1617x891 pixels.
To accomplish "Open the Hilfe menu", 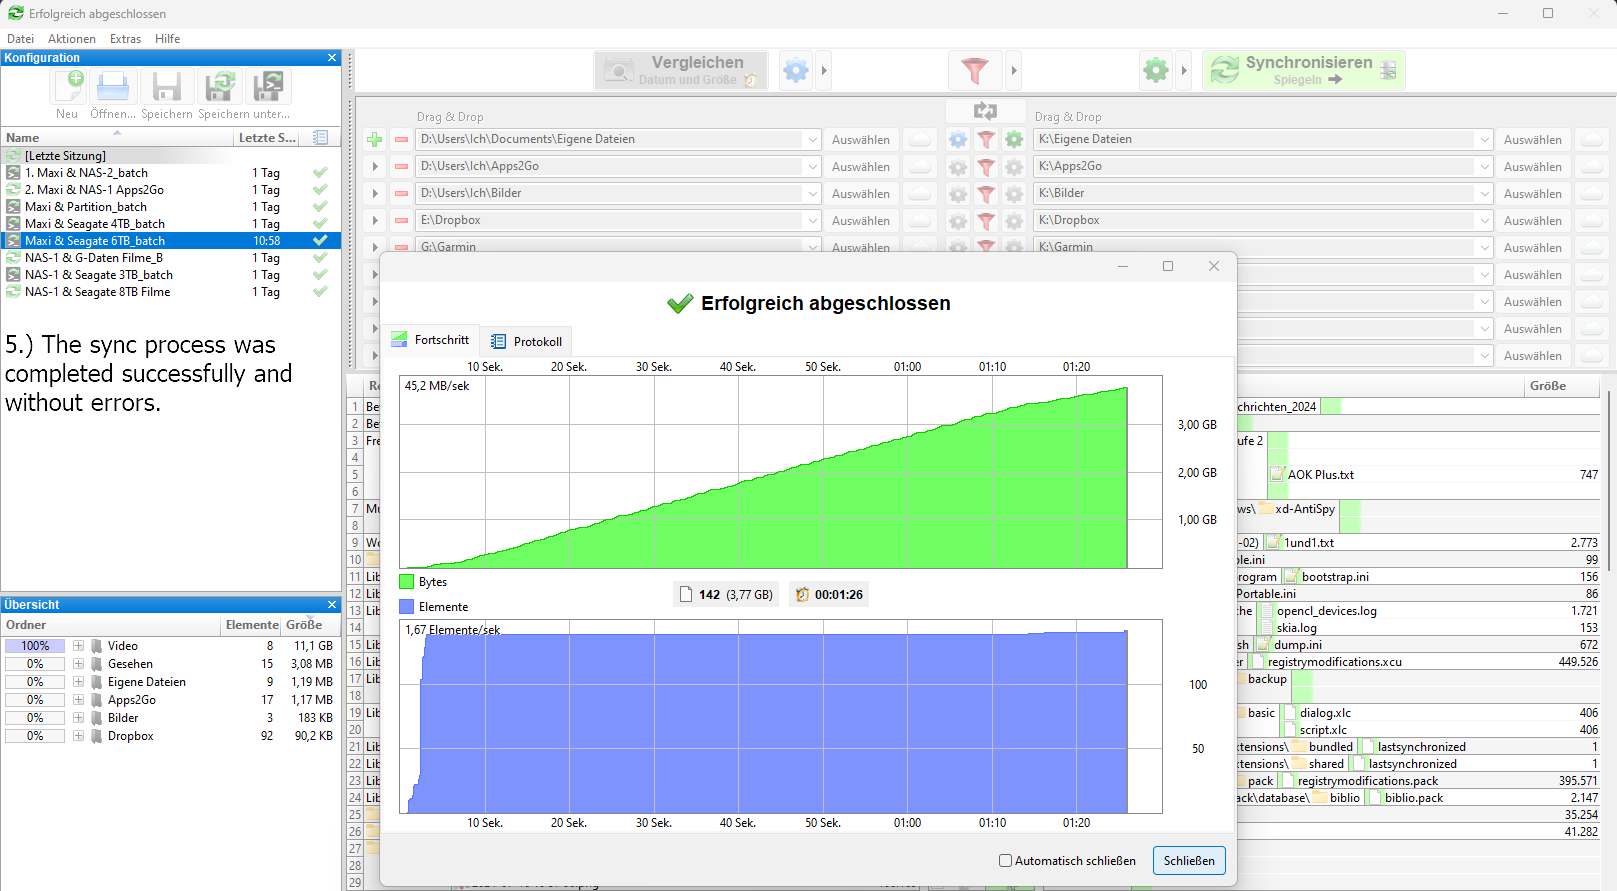I will [168, 39].
